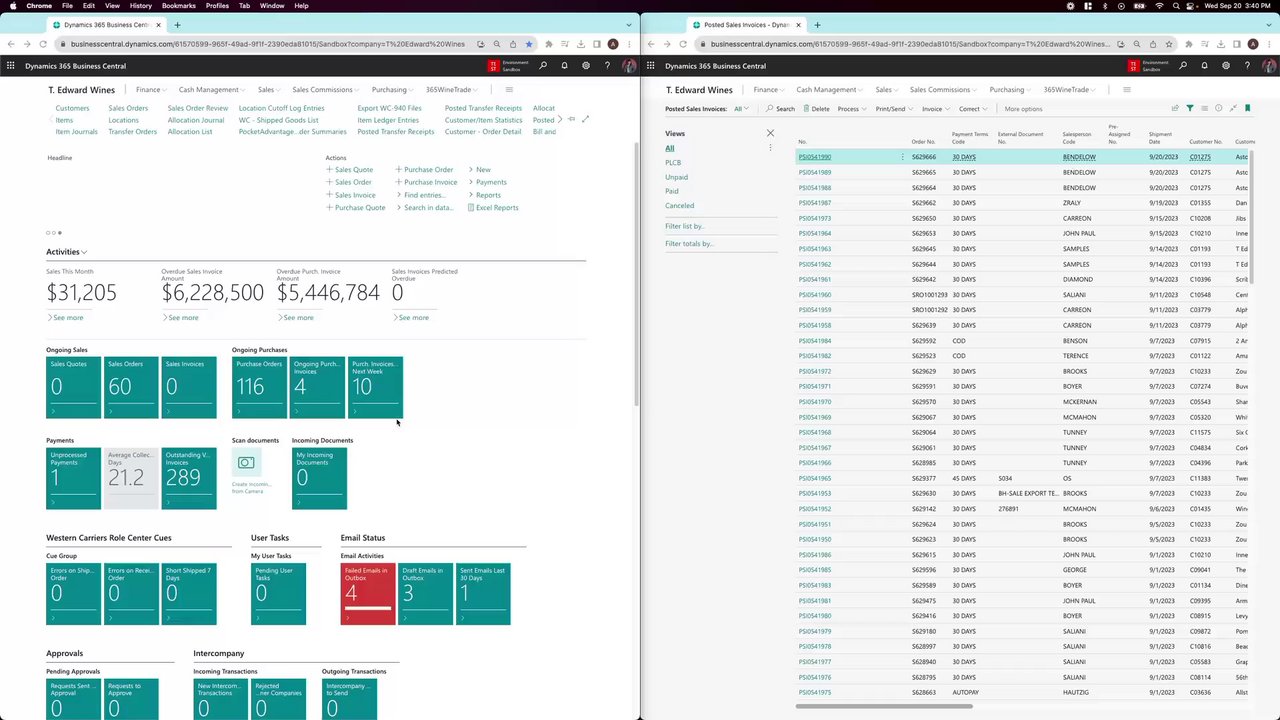Image resolution: width=1280 pixels, height=720 pixels.
Task: Click the pin navigation icon in left window
Action: point(571,119)
